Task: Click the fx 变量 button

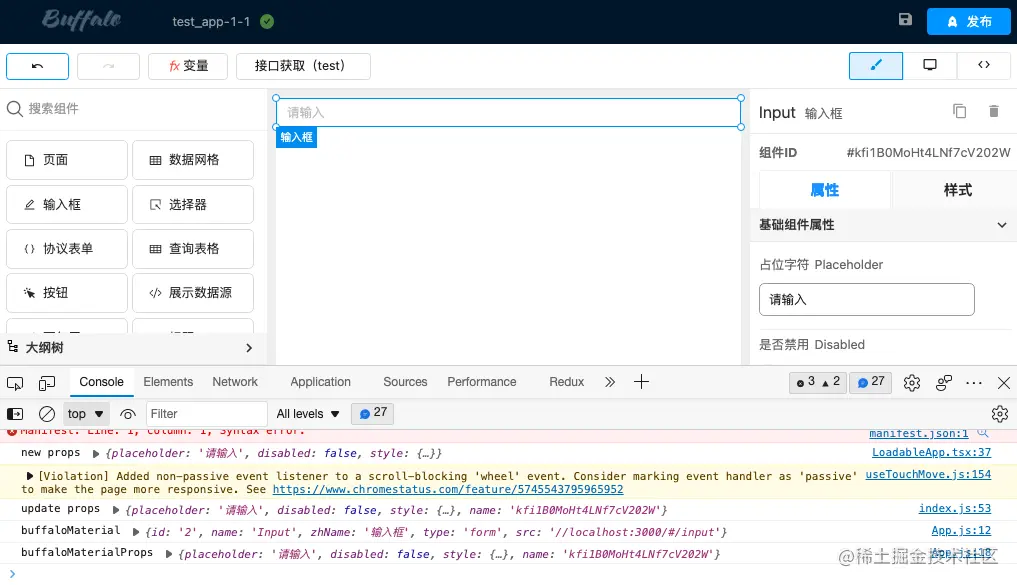Action: click(x=188, y=66)
